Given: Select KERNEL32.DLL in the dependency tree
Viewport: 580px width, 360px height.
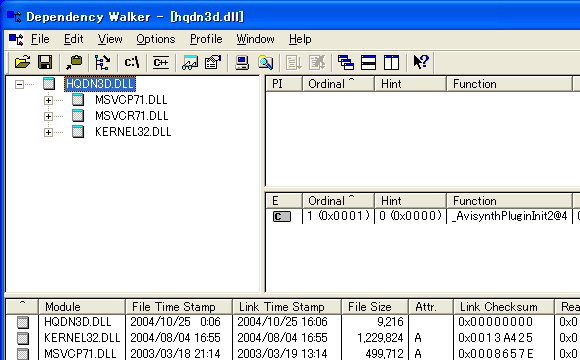Looking at the screenshot, I should (133, 132).
